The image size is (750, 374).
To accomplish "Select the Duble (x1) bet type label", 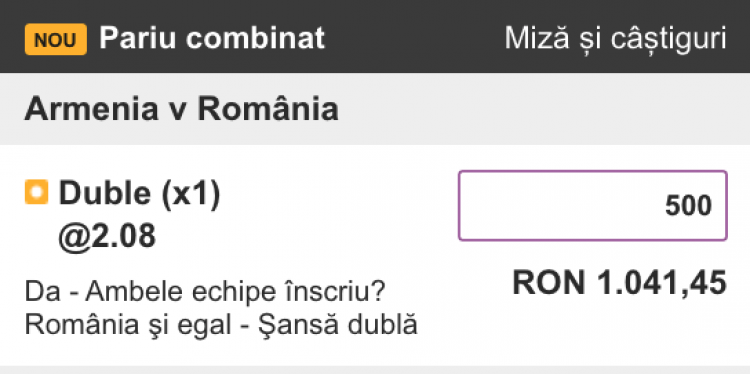I will (139, 193).
